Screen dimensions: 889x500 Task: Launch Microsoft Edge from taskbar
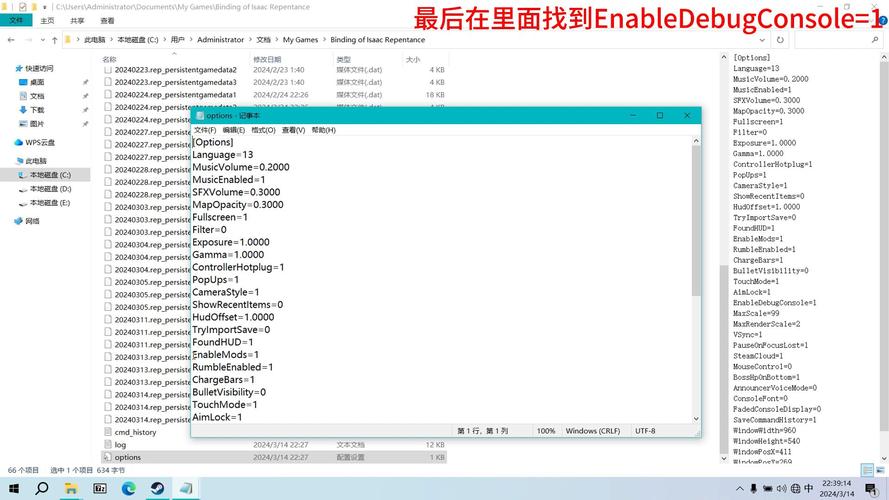pos(129,488)
